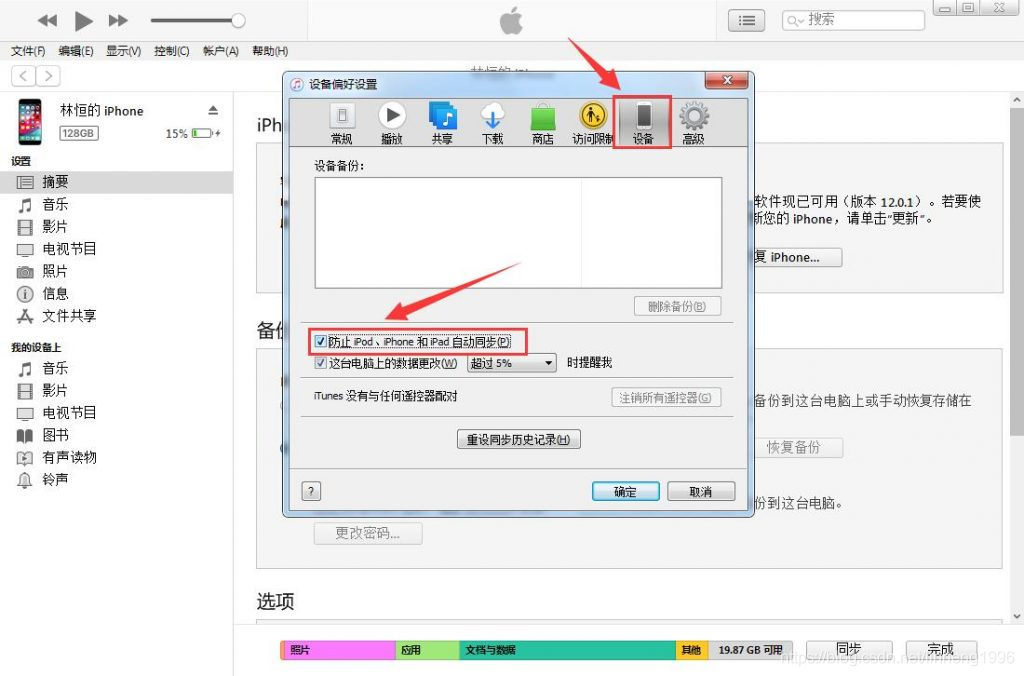Click the 设备备份 list box
The height and width of the screenshot is (676, 1024).
[x=519, y=233]
